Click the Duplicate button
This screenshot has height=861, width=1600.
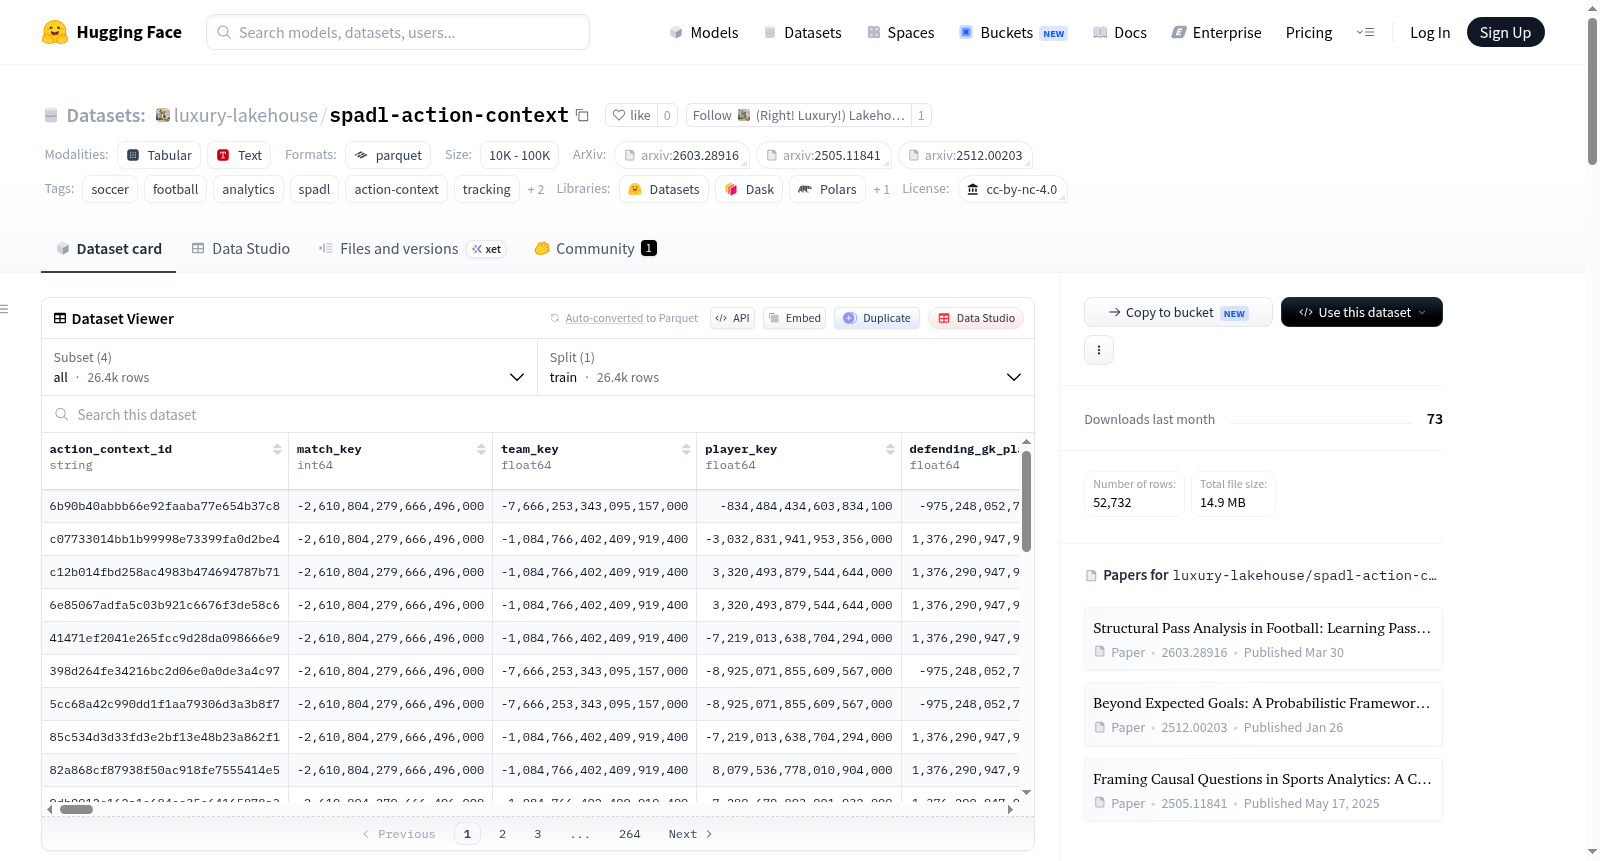tap(877, 318)
